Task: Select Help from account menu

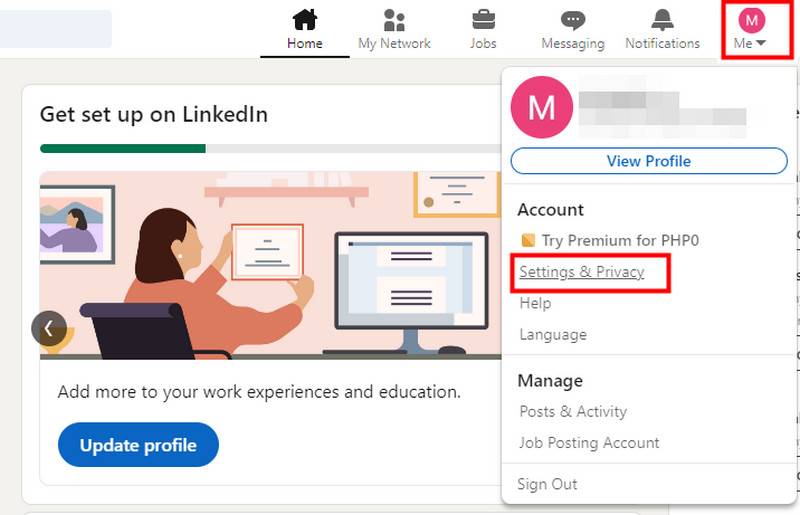Action: (535, 303)
